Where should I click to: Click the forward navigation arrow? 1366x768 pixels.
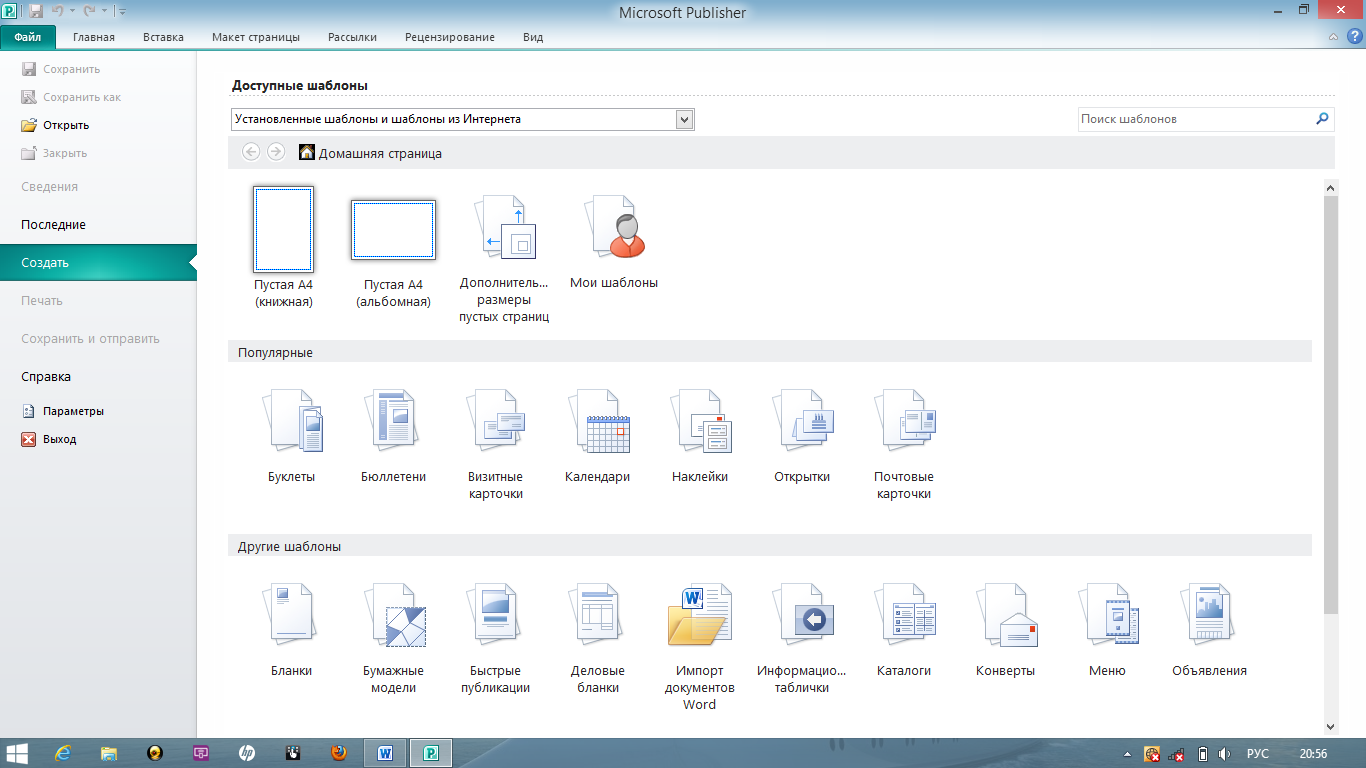coord(276,152)
